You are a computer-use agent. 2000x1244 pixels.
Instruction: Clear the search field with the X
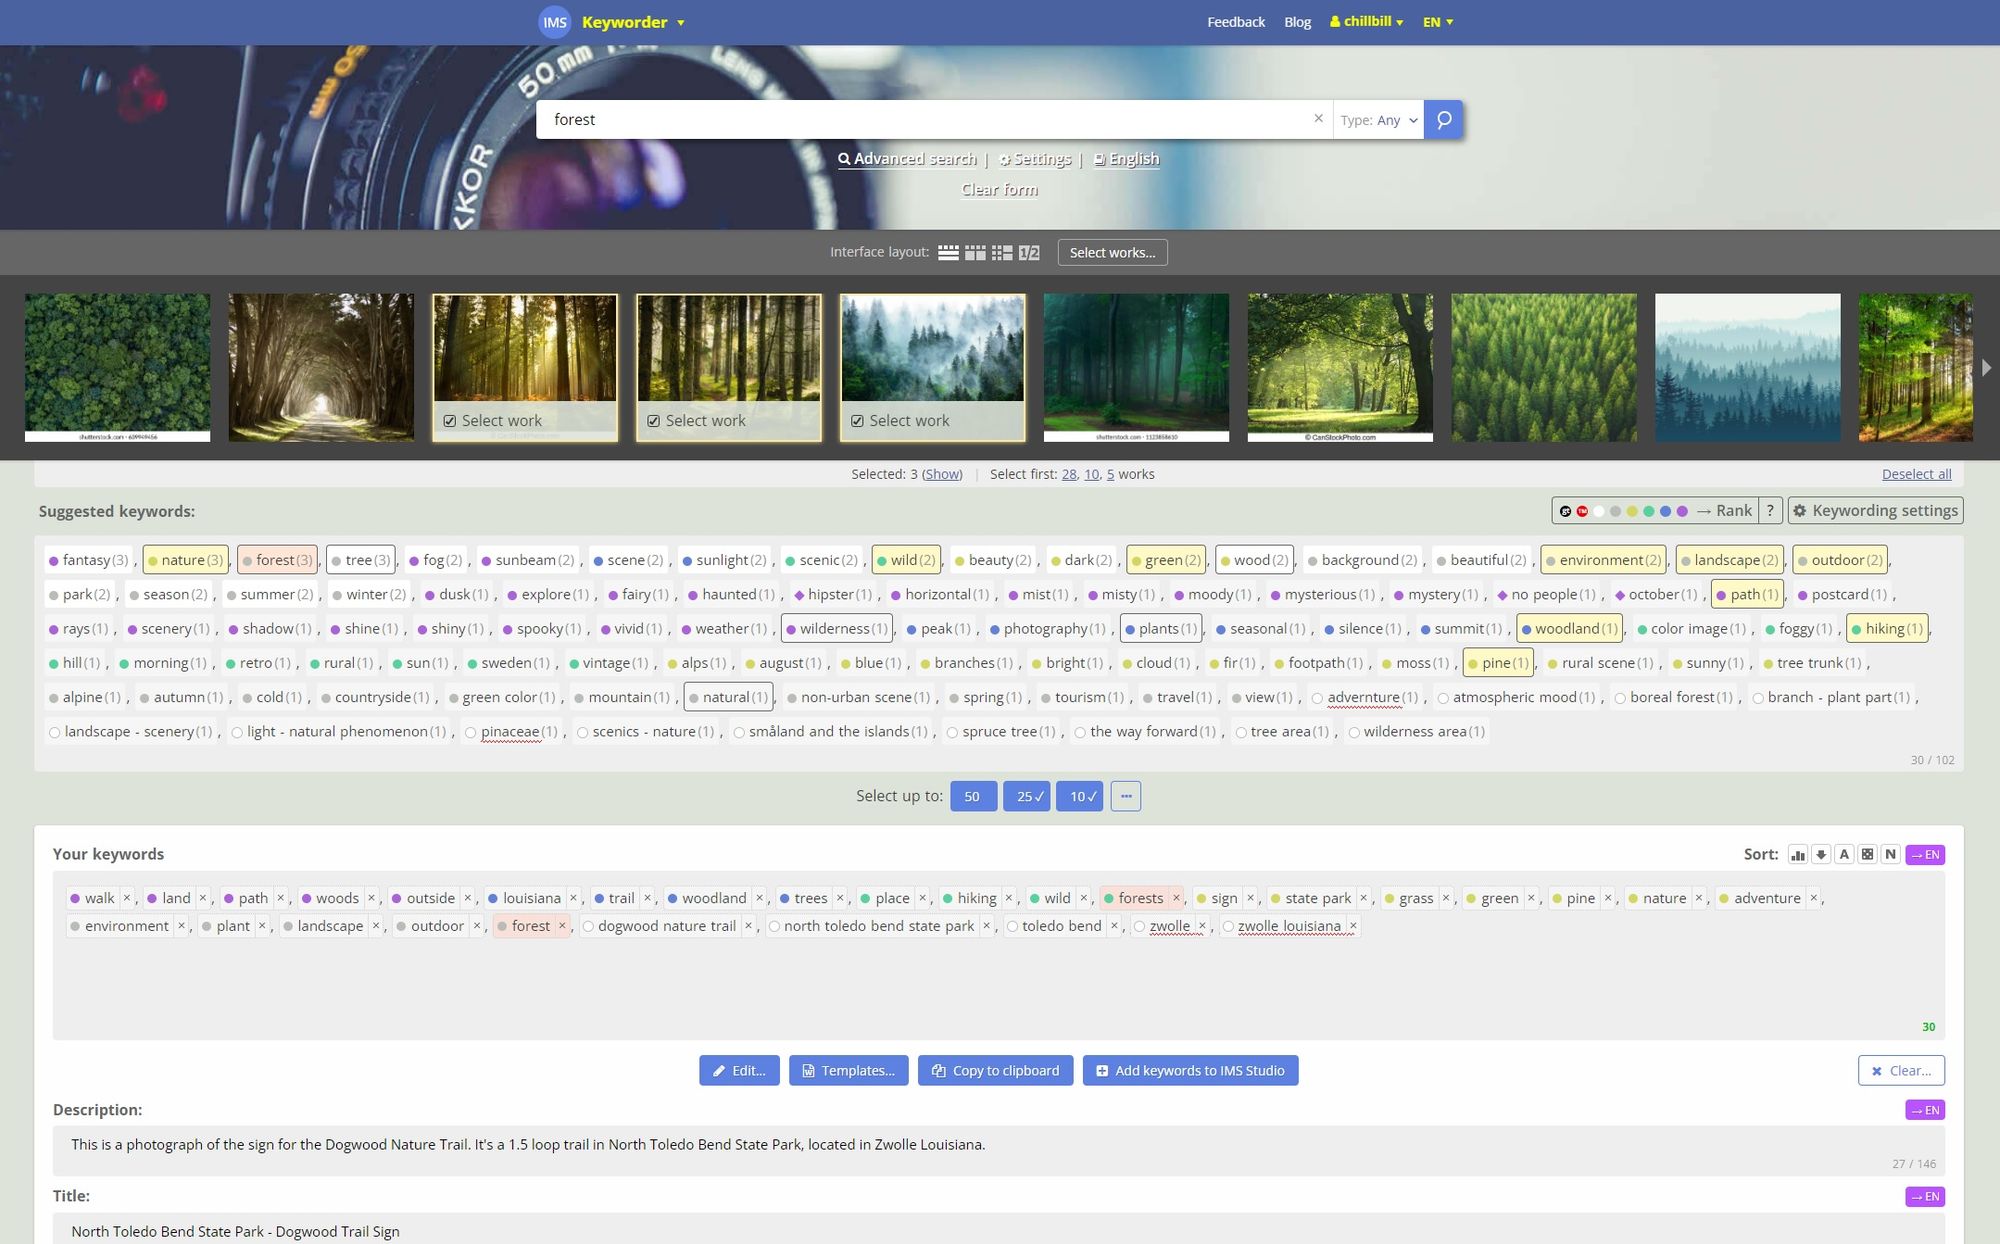pyautogui.click(x=1318, y=119)
